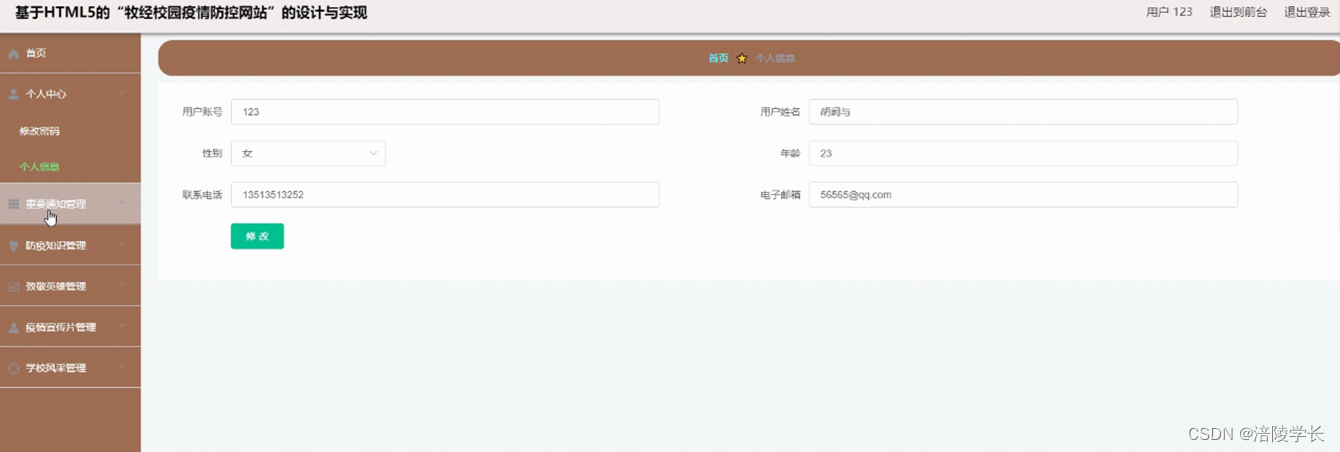1340x452 pixels.
Task: Click the 年龄 input field
Action: (x=1023, y=153)
